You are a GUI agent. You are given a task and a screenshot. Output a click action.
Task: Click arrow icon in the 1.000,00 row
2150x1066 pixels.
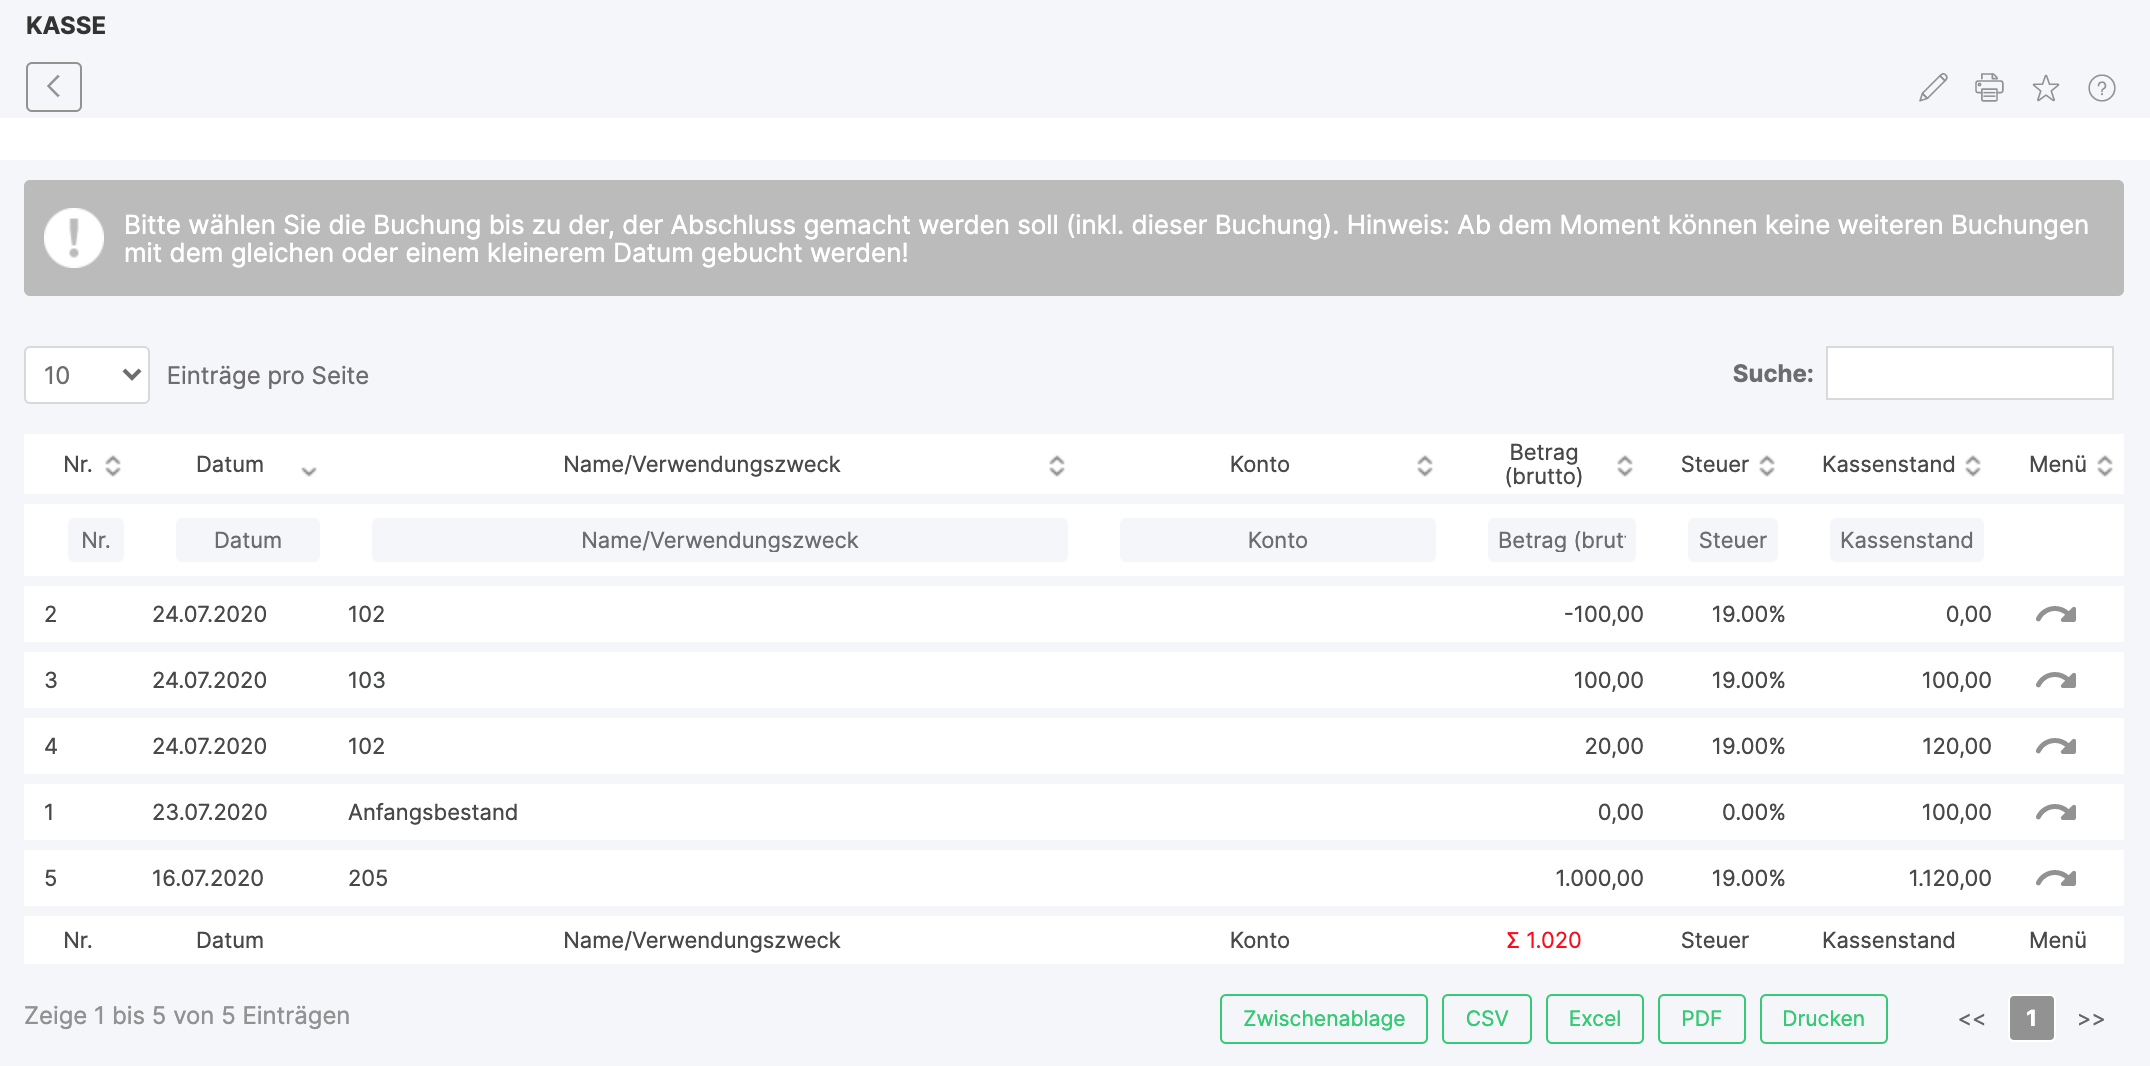point(2055,878)
